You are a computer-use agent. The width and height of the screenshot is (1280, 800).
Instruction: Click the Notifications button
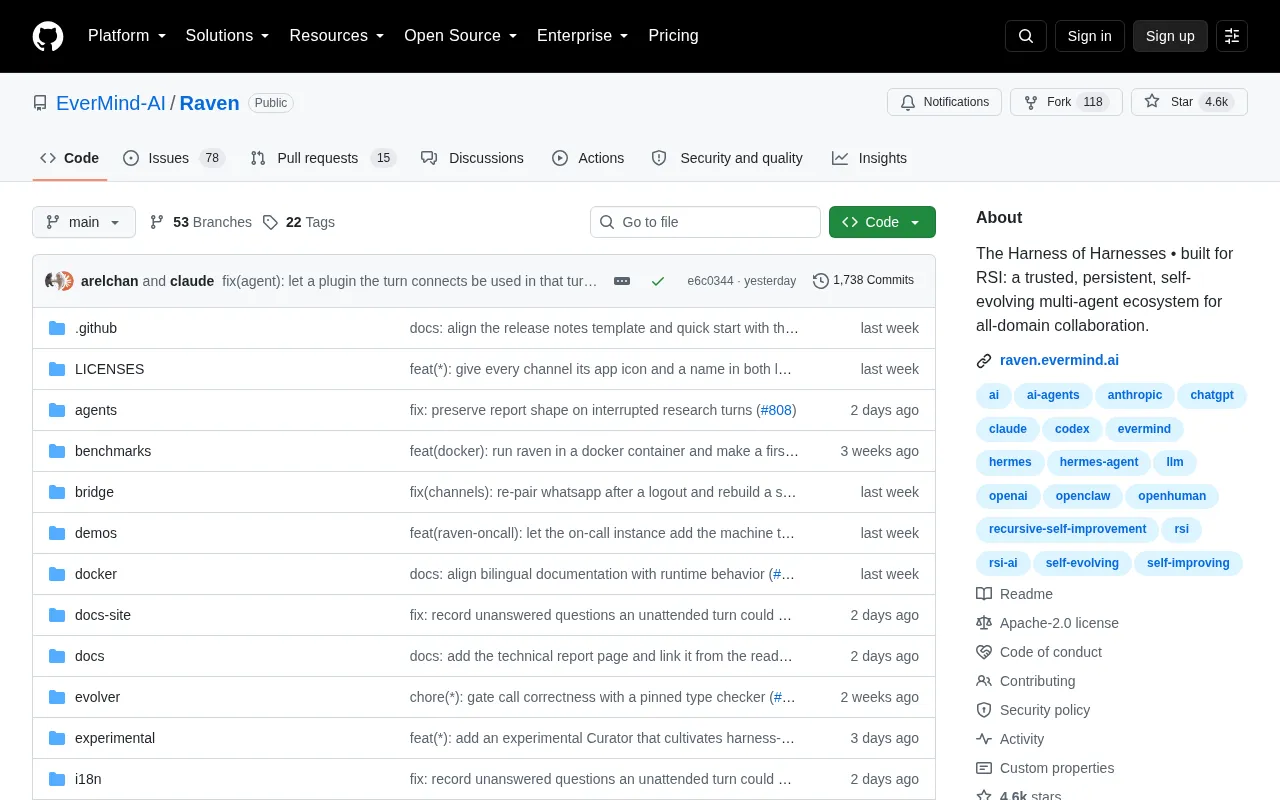tap(944, 102)
